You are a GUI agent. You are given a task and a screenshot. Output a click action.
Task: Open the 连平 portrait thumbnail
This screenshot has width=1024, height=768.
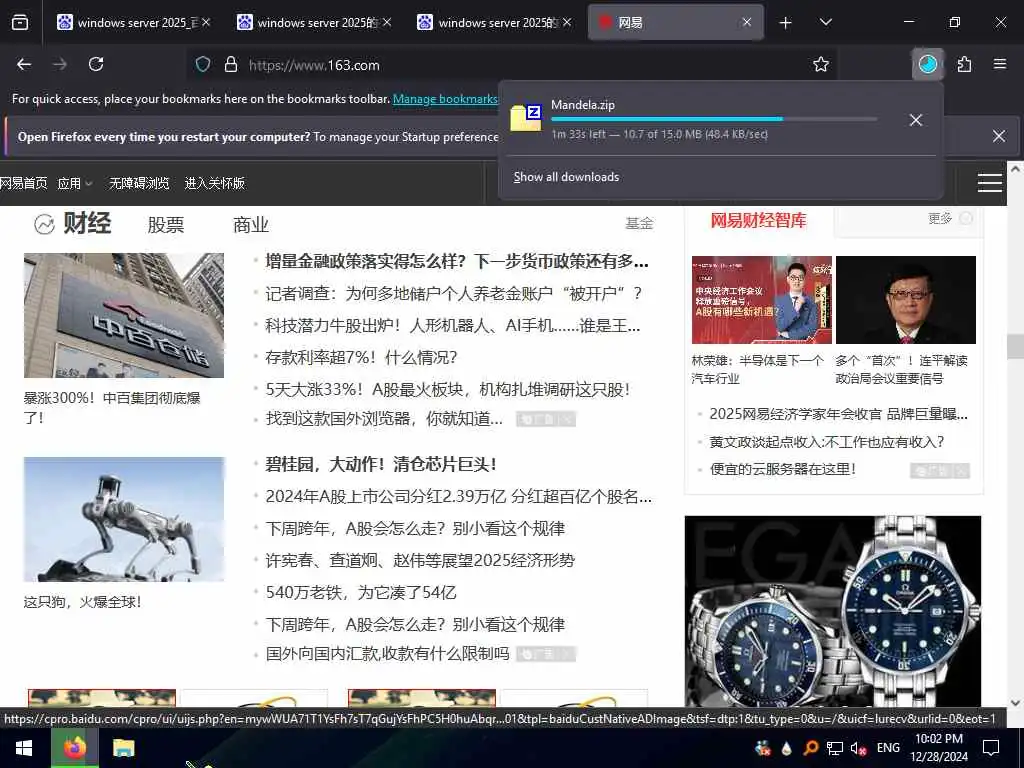click(906, 300)
